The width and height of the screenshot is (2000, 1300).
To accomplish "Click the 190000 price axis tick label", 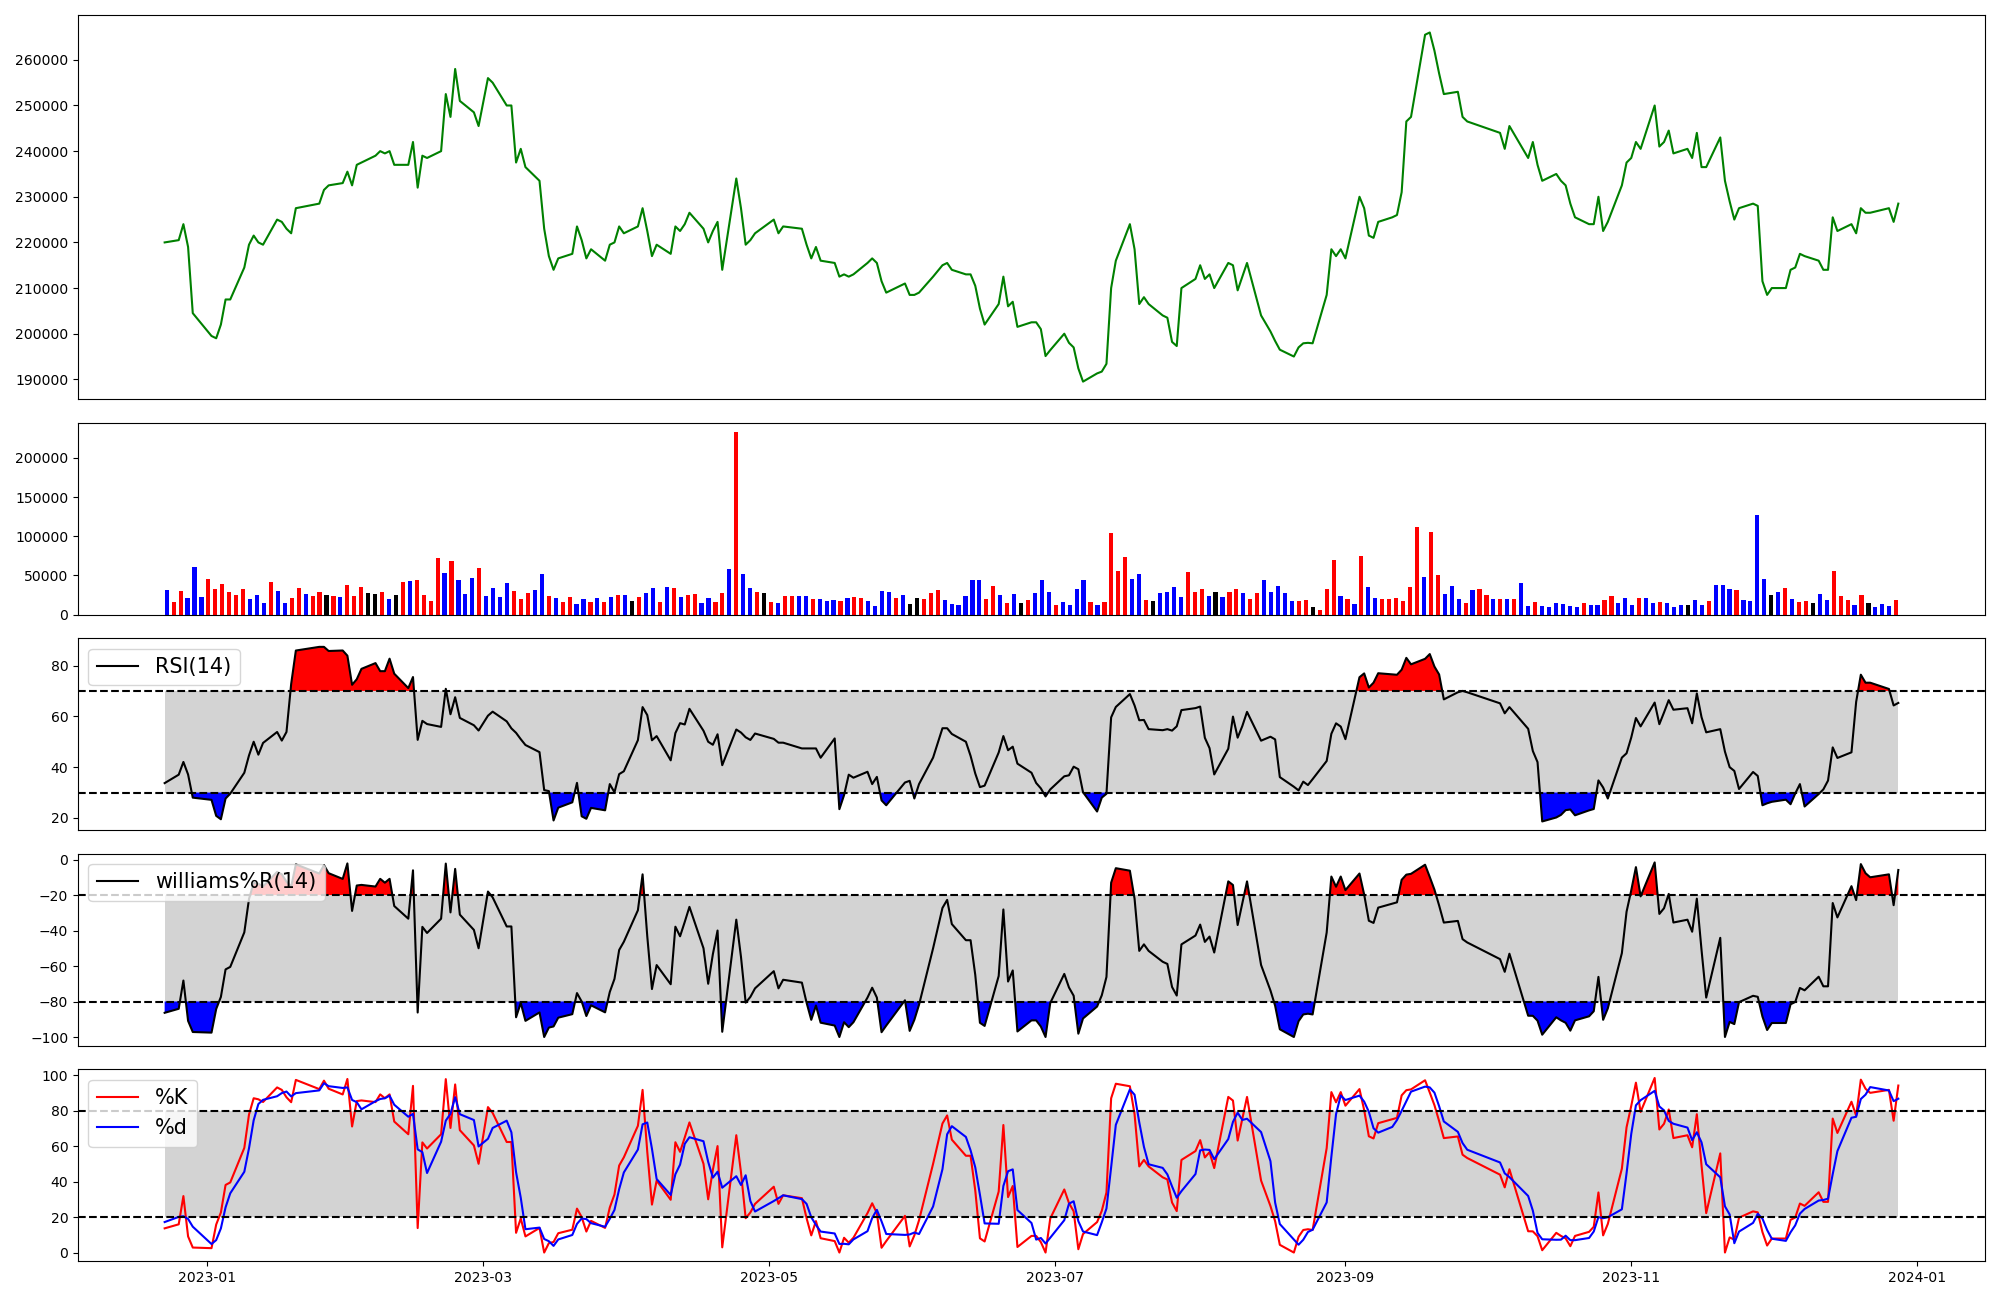I will [x=42, y=380].
